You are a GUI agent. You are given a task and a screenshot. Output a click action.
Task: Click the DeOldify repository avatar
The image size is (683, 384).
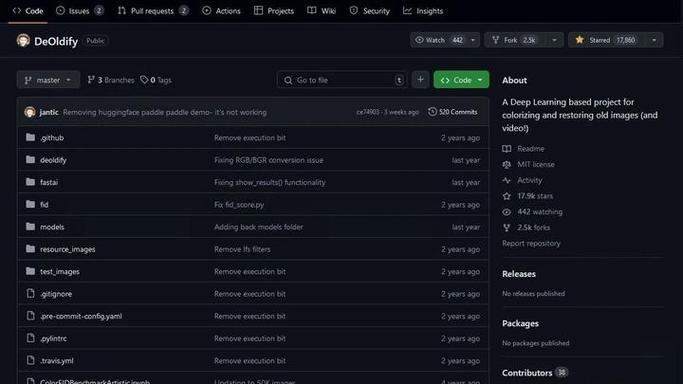pos(23,41)
